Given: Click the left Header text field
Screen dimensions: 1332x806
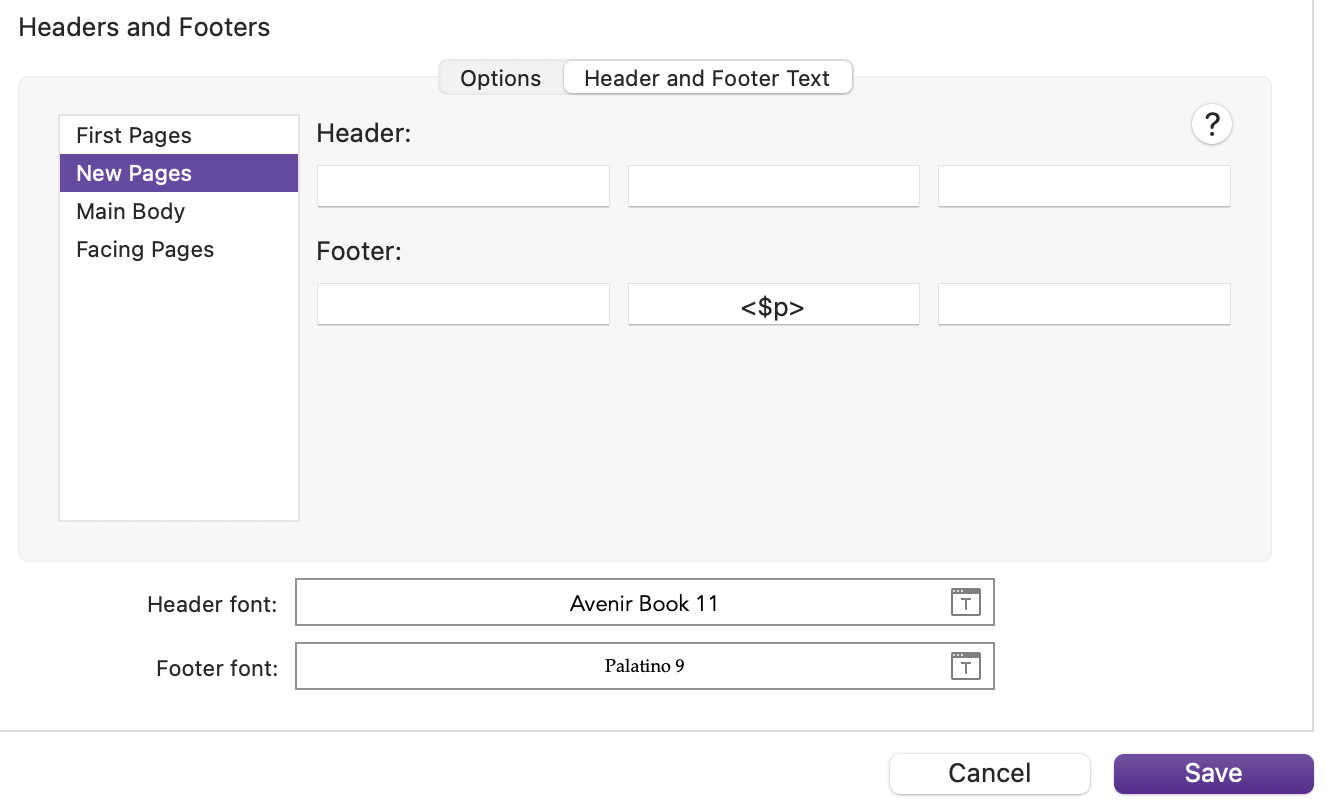Looking at the screenshot, I should point(463,186).
